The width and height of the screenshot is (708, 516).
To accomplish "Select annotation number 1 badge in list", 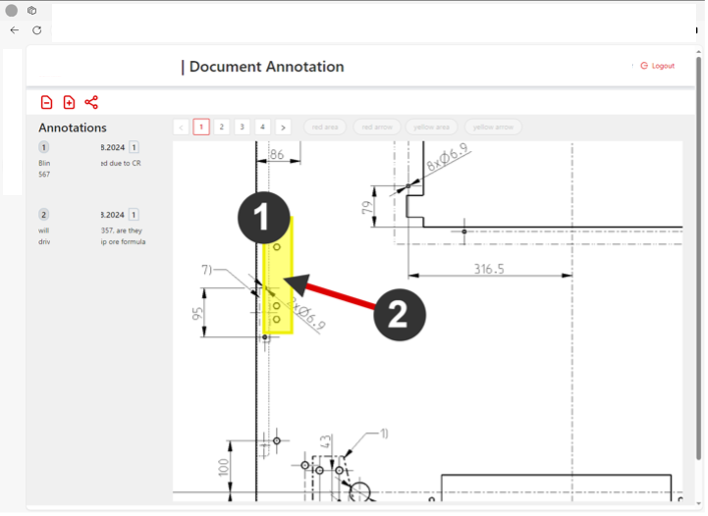I will (44, 148).
